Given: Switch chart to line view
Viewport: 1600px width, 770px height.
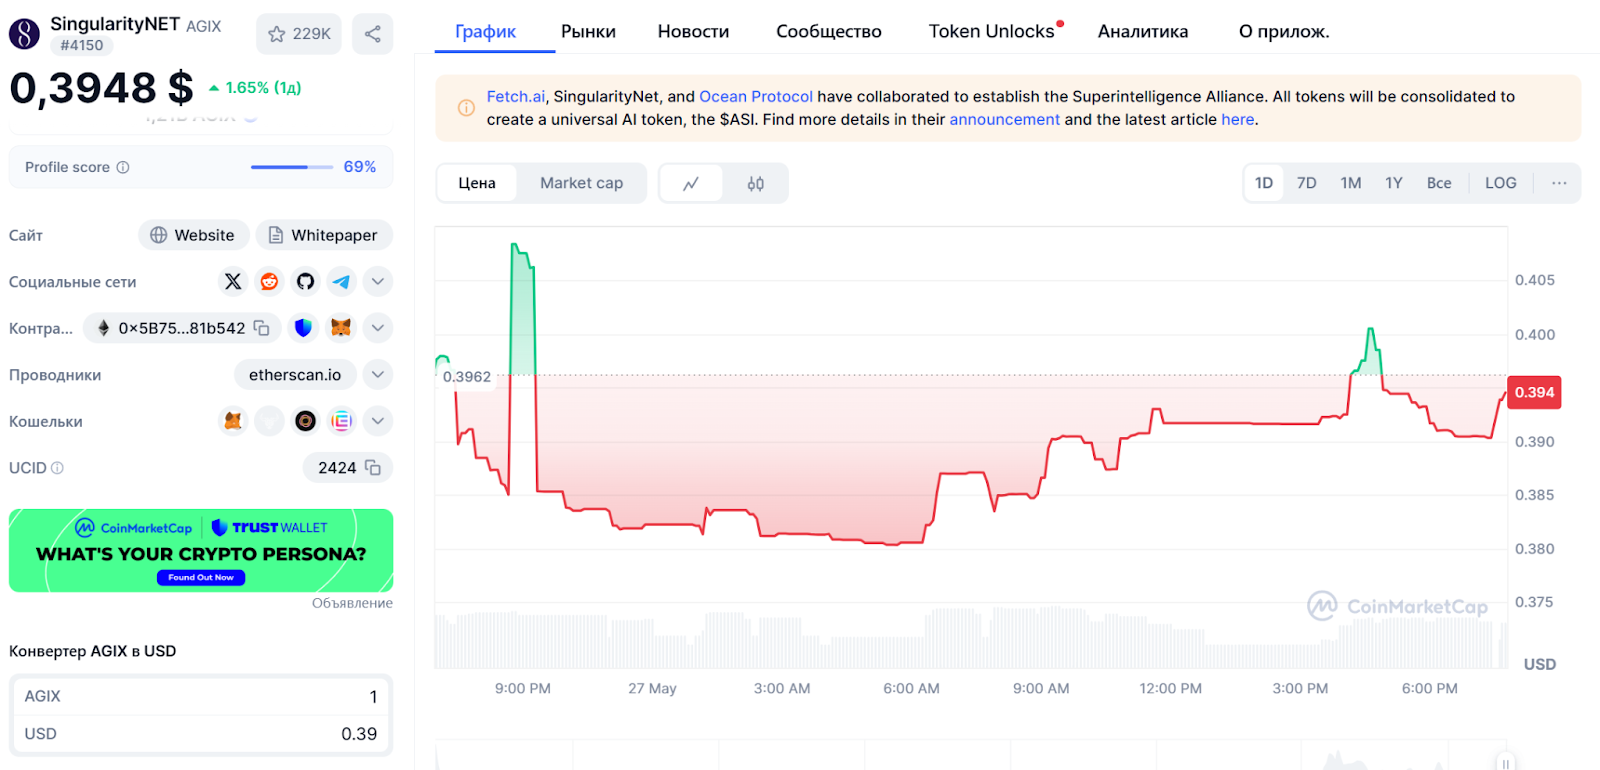Looking at the screenshot, I should pyautogui.click(x=691, y=184).
